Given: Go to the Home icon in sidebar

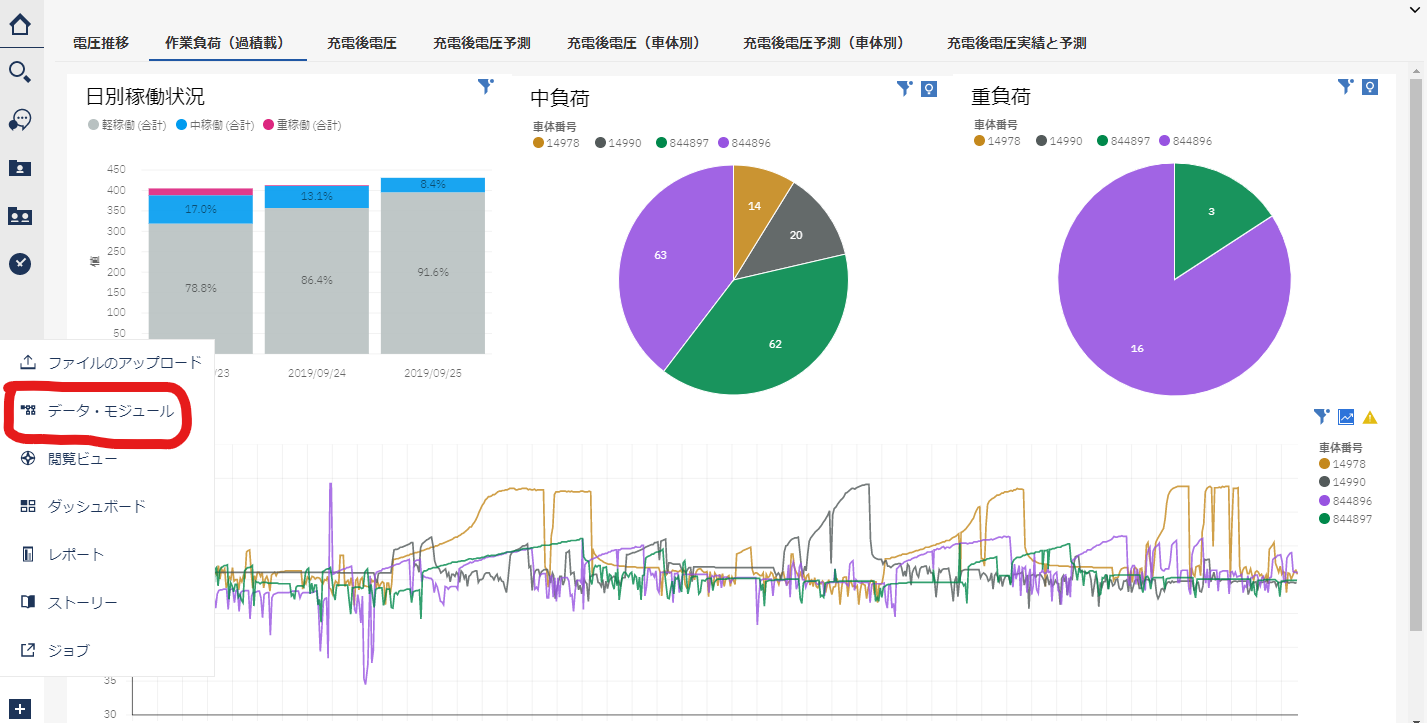Looking at the screenshot, I should point(20,24).
